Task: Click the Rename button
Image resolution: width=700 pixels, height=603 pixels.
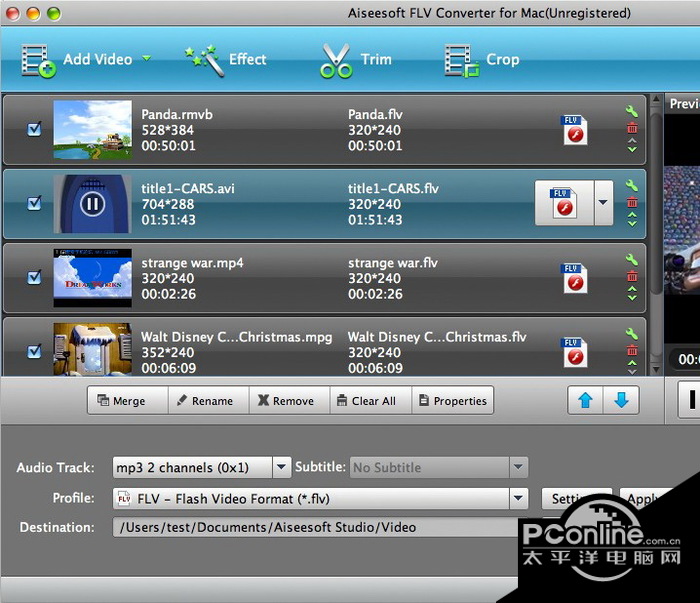Action: pos(208,400)
